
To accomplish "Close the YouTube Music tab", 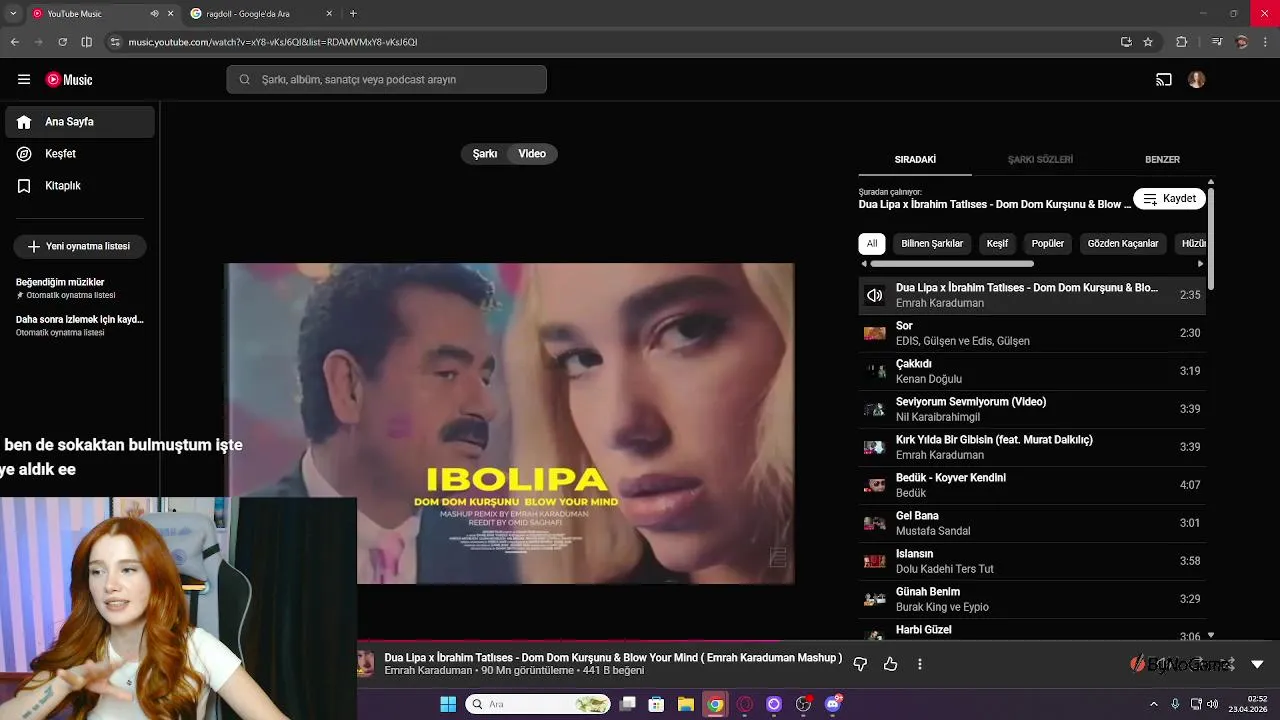I will click(x=170, y=14).
